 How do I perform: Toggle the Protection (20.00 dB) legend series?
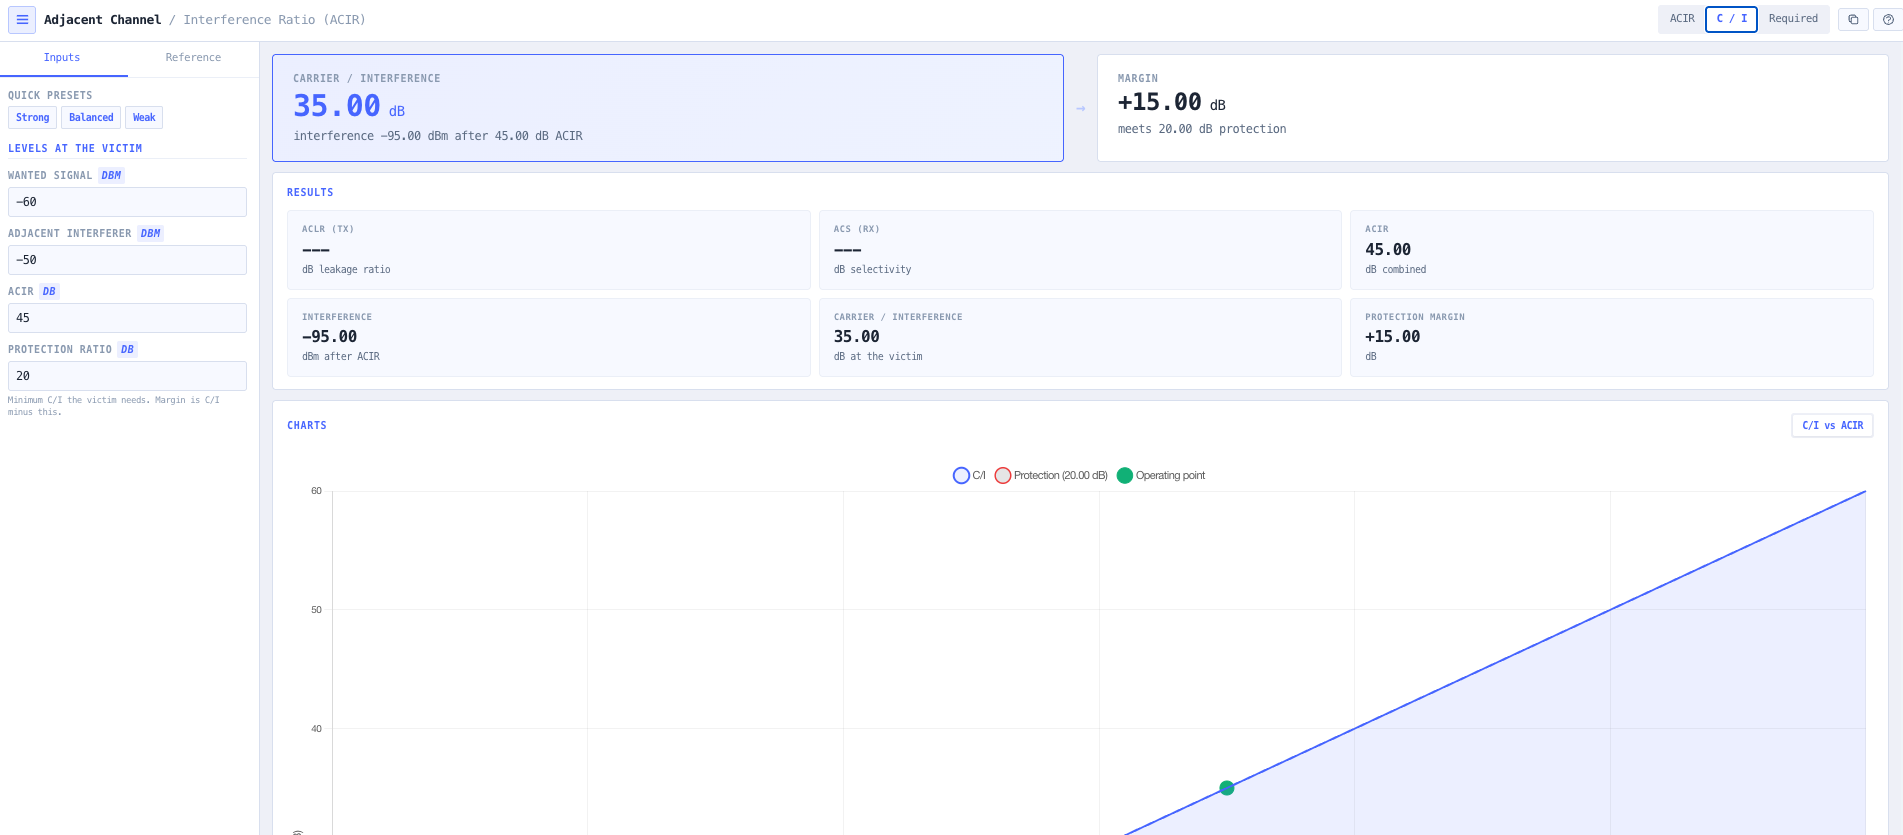tap(1051, 475)
